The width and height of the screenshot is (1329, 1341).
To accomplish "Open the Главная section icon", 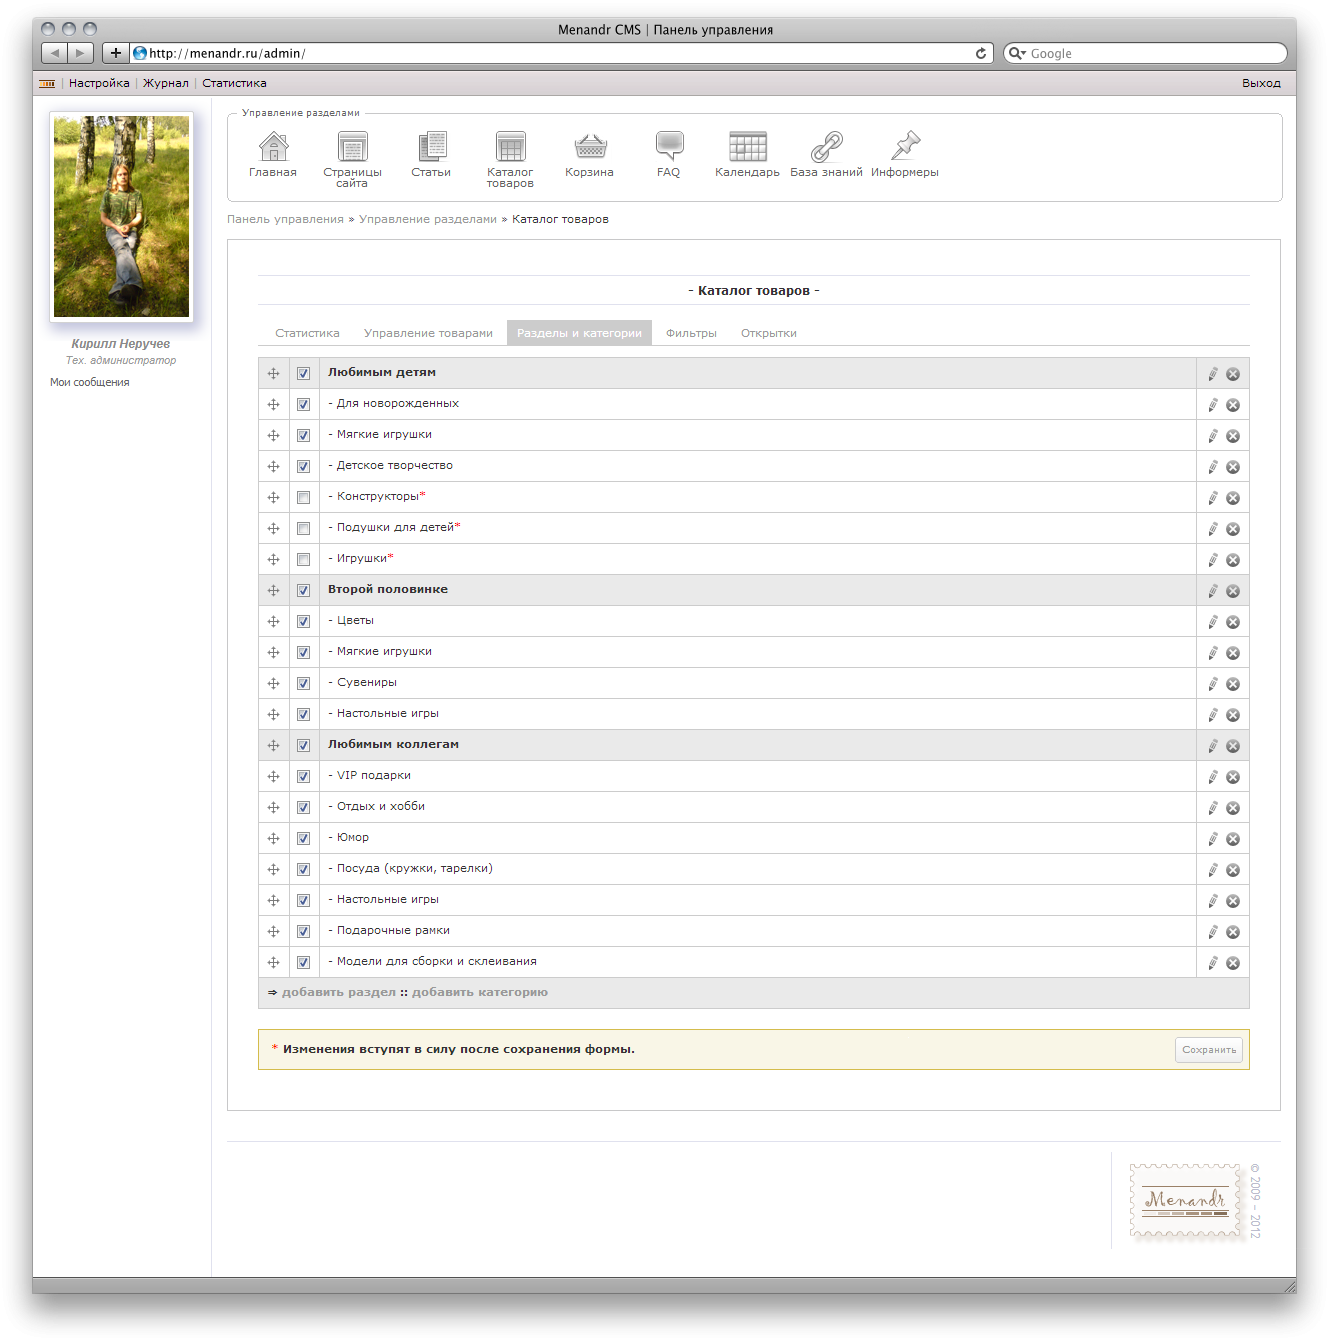I will 272,148.
